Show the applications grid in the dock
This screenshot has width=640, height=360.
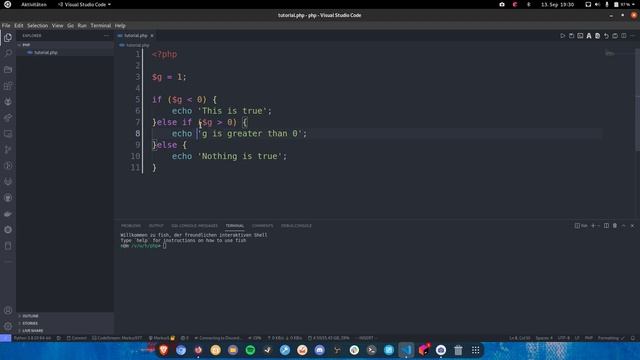tap(476, 350)
